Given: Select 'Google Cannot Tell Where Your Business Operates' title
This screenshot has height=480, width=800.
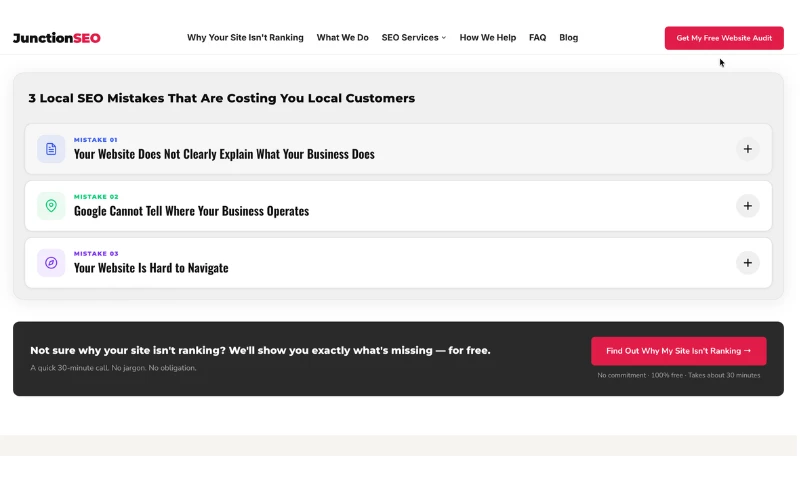Looking at the screenshot, I should (191, 211).
